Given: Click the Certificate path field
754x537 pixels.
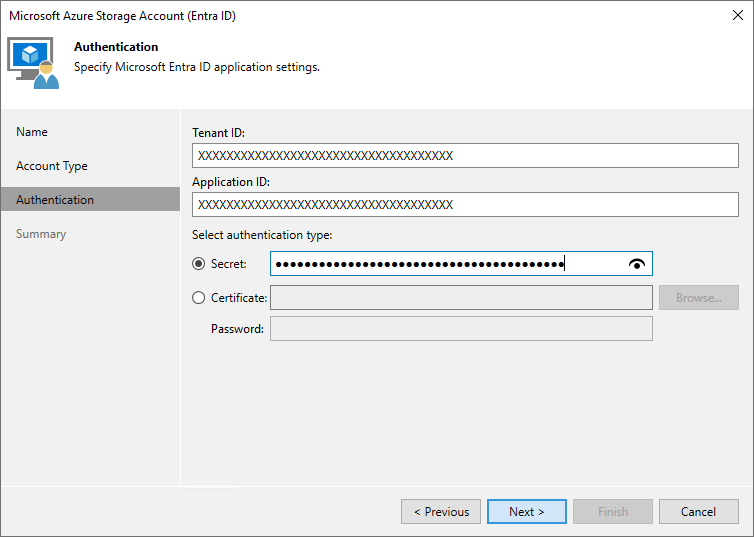Looking at the screenshot, I should tap(461, 298).
